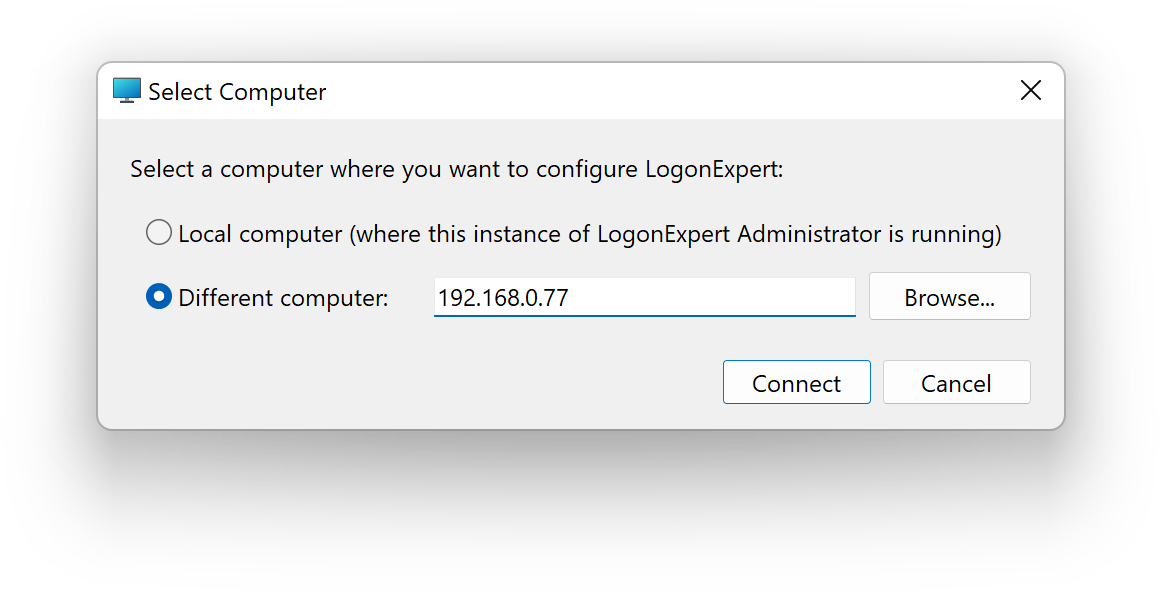The height and width of the screenshot is (590, 1162).
Task: Confirm the selected computer with Connect
Action: tap(796, 382)
